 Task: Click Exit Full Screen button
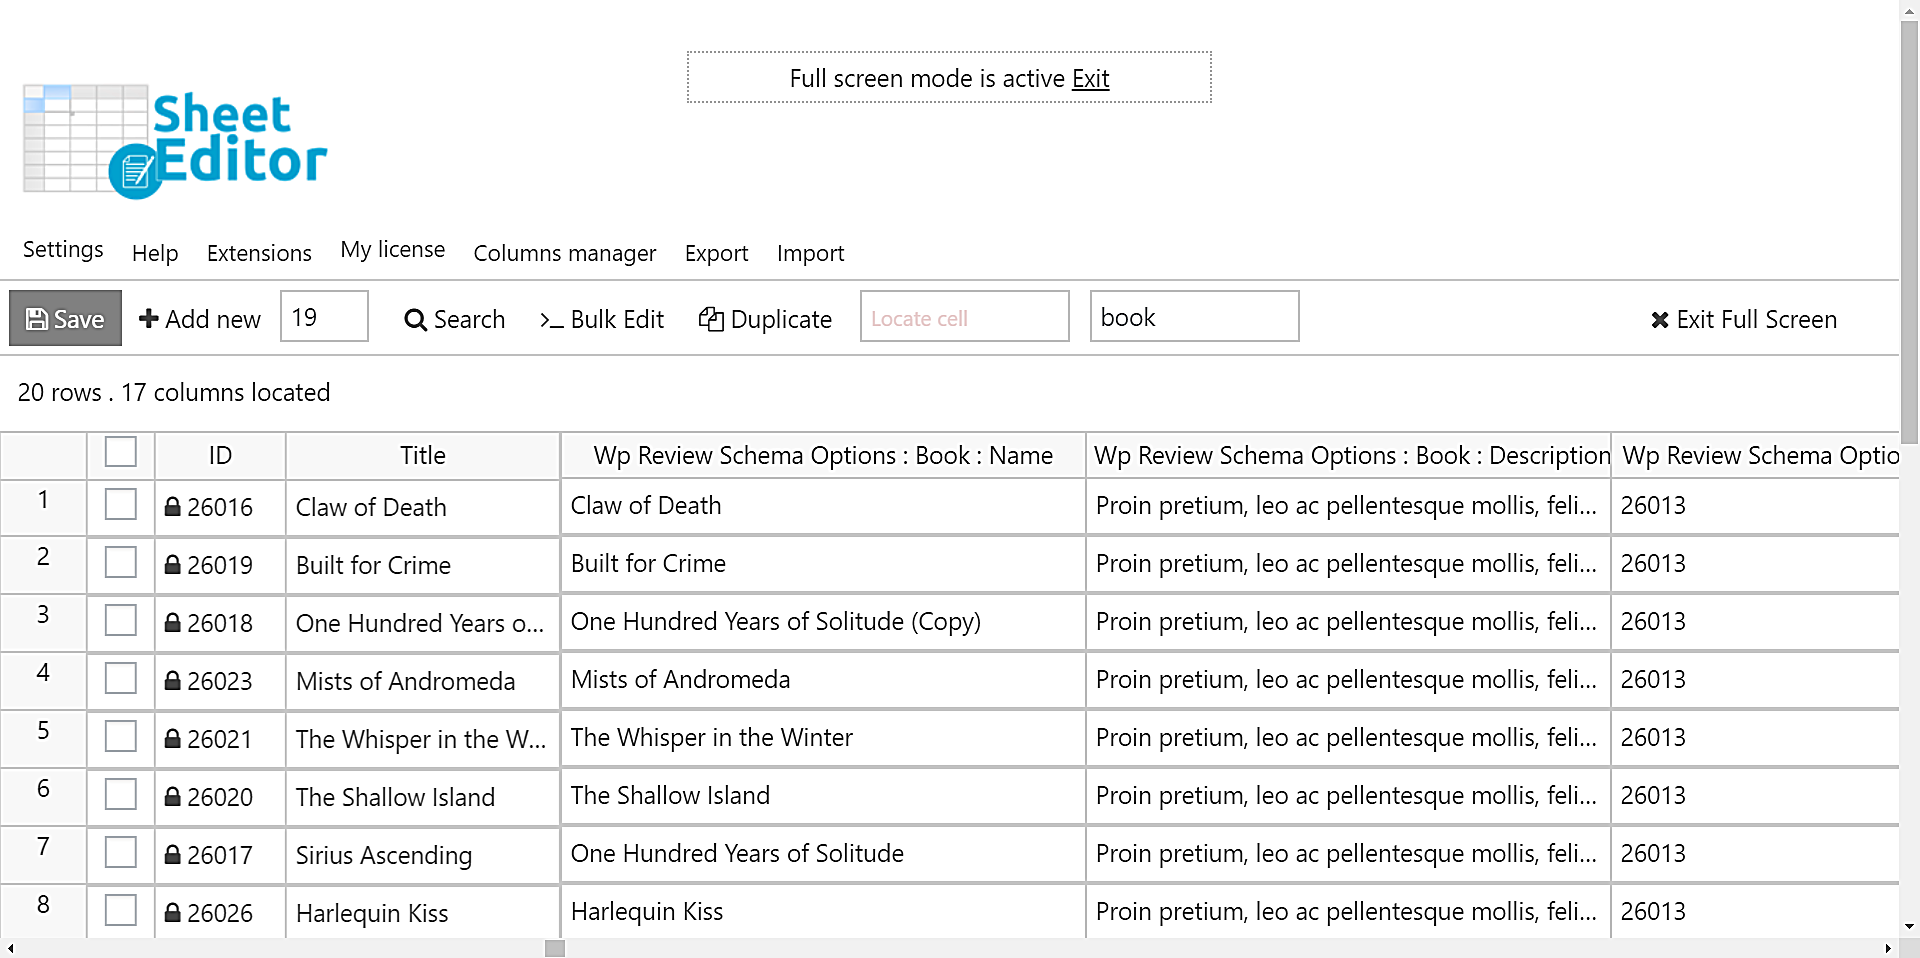1744,319
